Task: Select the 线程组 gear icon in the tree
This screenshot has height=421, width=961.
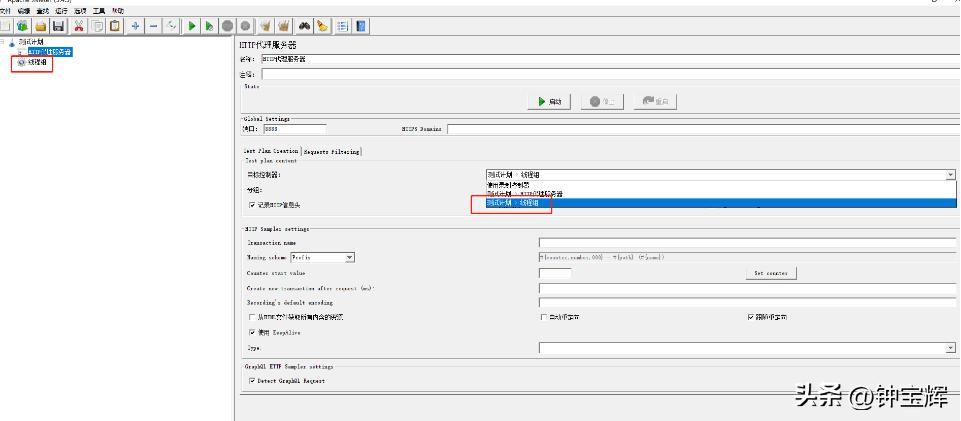Action: pos(22,62)
